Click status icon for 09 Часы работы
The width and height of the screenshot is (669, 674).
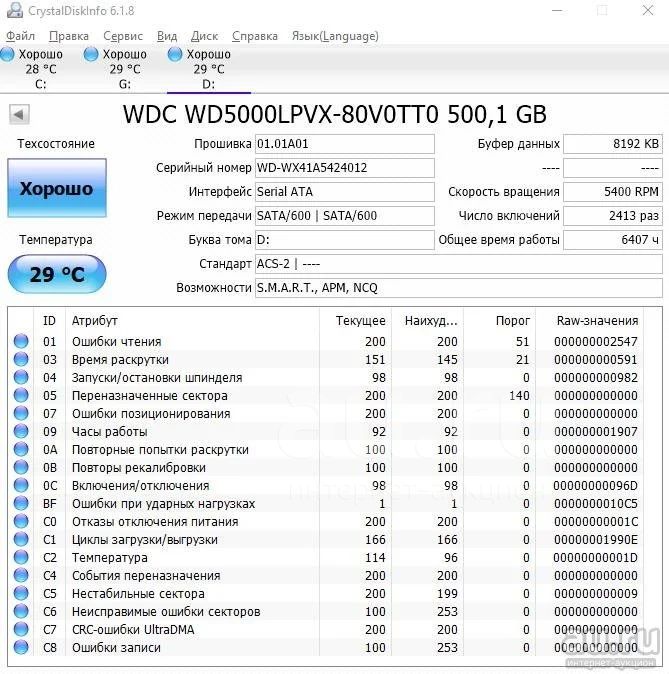[21, 431]
